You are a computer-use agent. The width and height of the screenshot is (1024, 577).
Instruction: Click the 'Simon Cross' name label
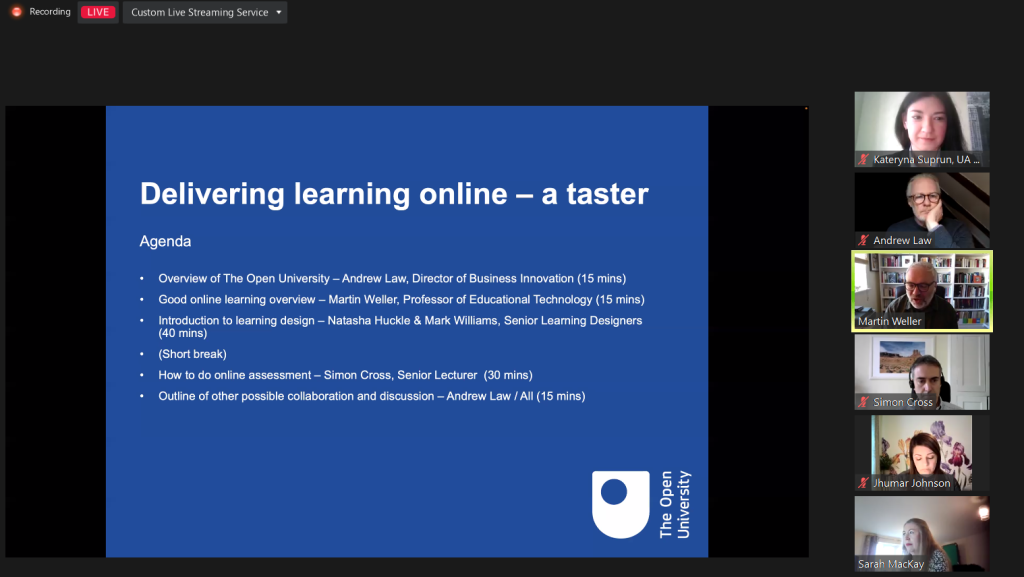pos(903,402)
